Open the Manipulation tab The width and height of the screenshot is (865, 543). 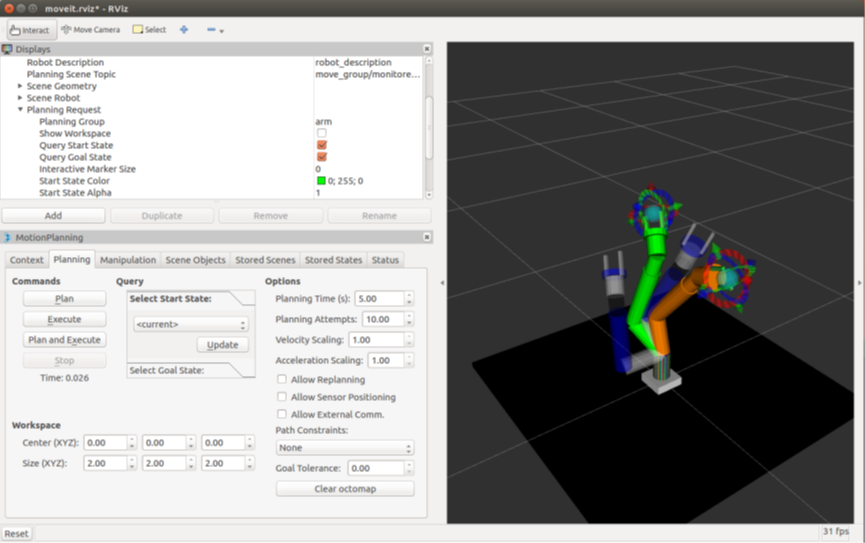click(128, 260)
